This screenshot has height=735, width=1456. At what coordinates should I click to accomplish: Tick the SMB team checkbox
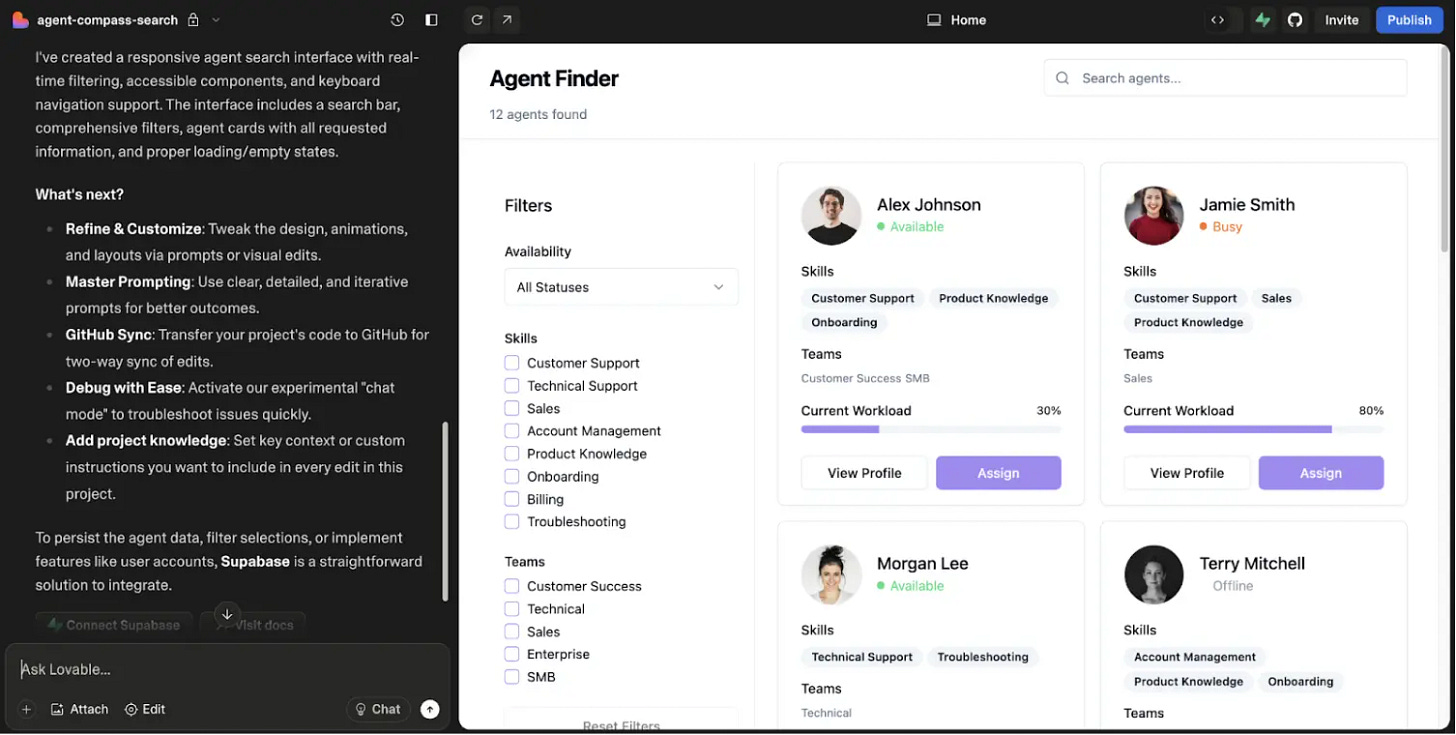[512, 677]
